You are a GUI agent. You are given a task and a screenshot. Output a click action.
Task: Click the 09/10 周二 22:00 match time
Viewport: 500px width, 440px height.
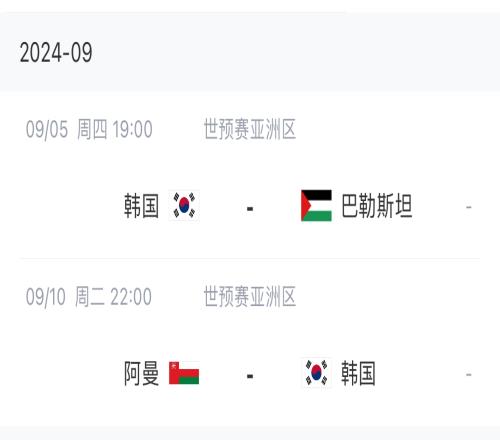tap(89, 297)
